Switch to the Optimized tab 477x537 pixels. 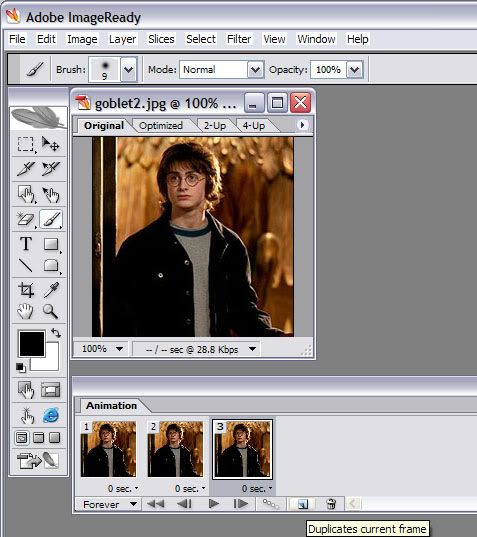click(x=161, y=126)
